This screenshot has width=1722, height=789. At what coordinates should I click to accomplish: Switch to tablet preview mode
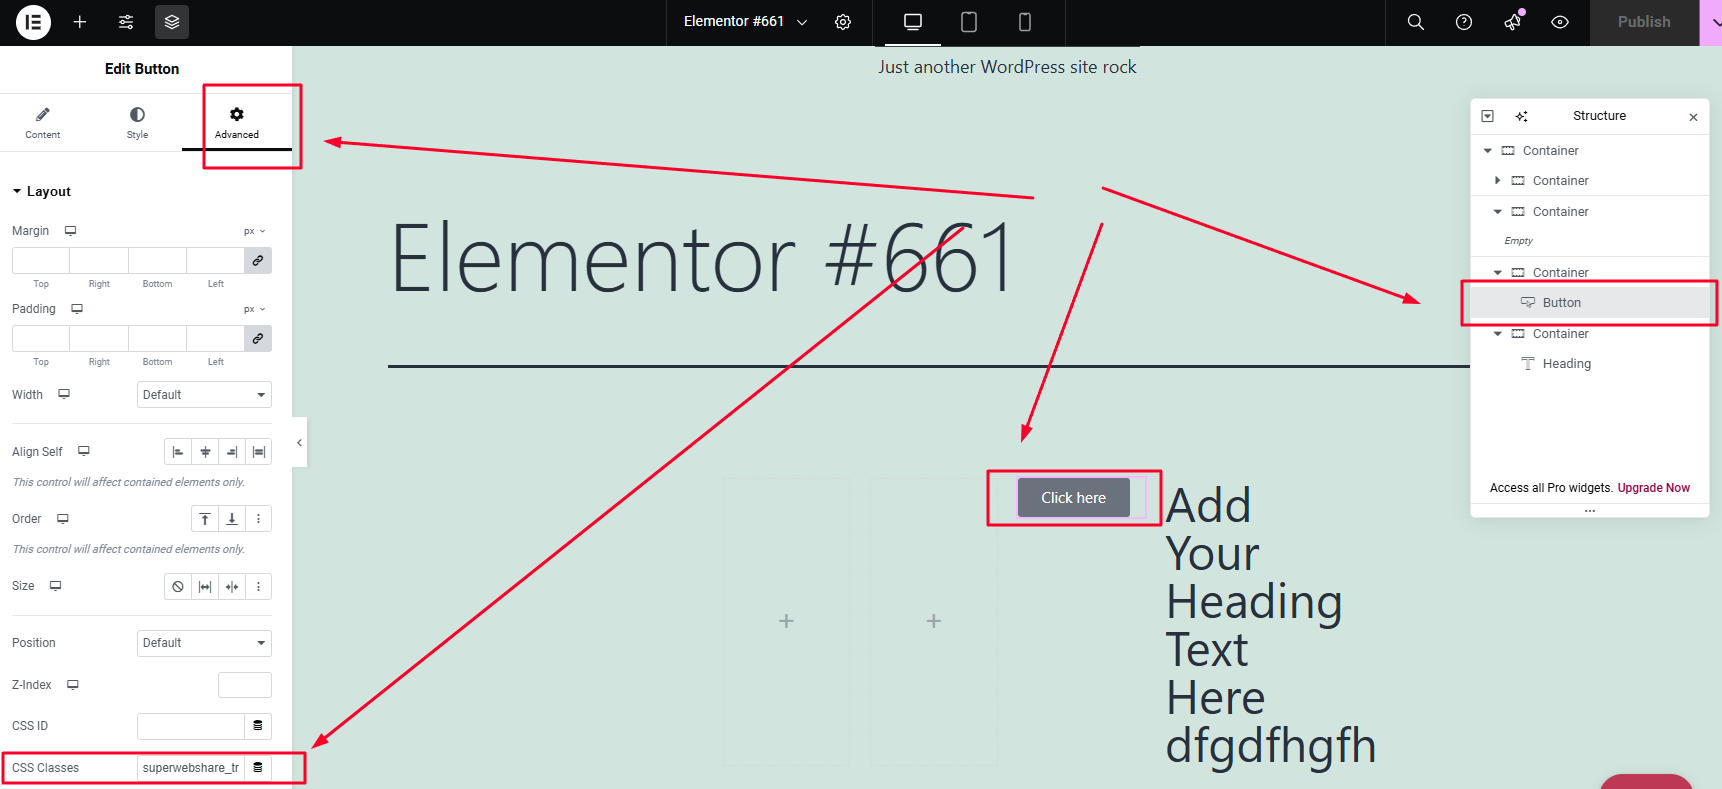click(969, 22)
